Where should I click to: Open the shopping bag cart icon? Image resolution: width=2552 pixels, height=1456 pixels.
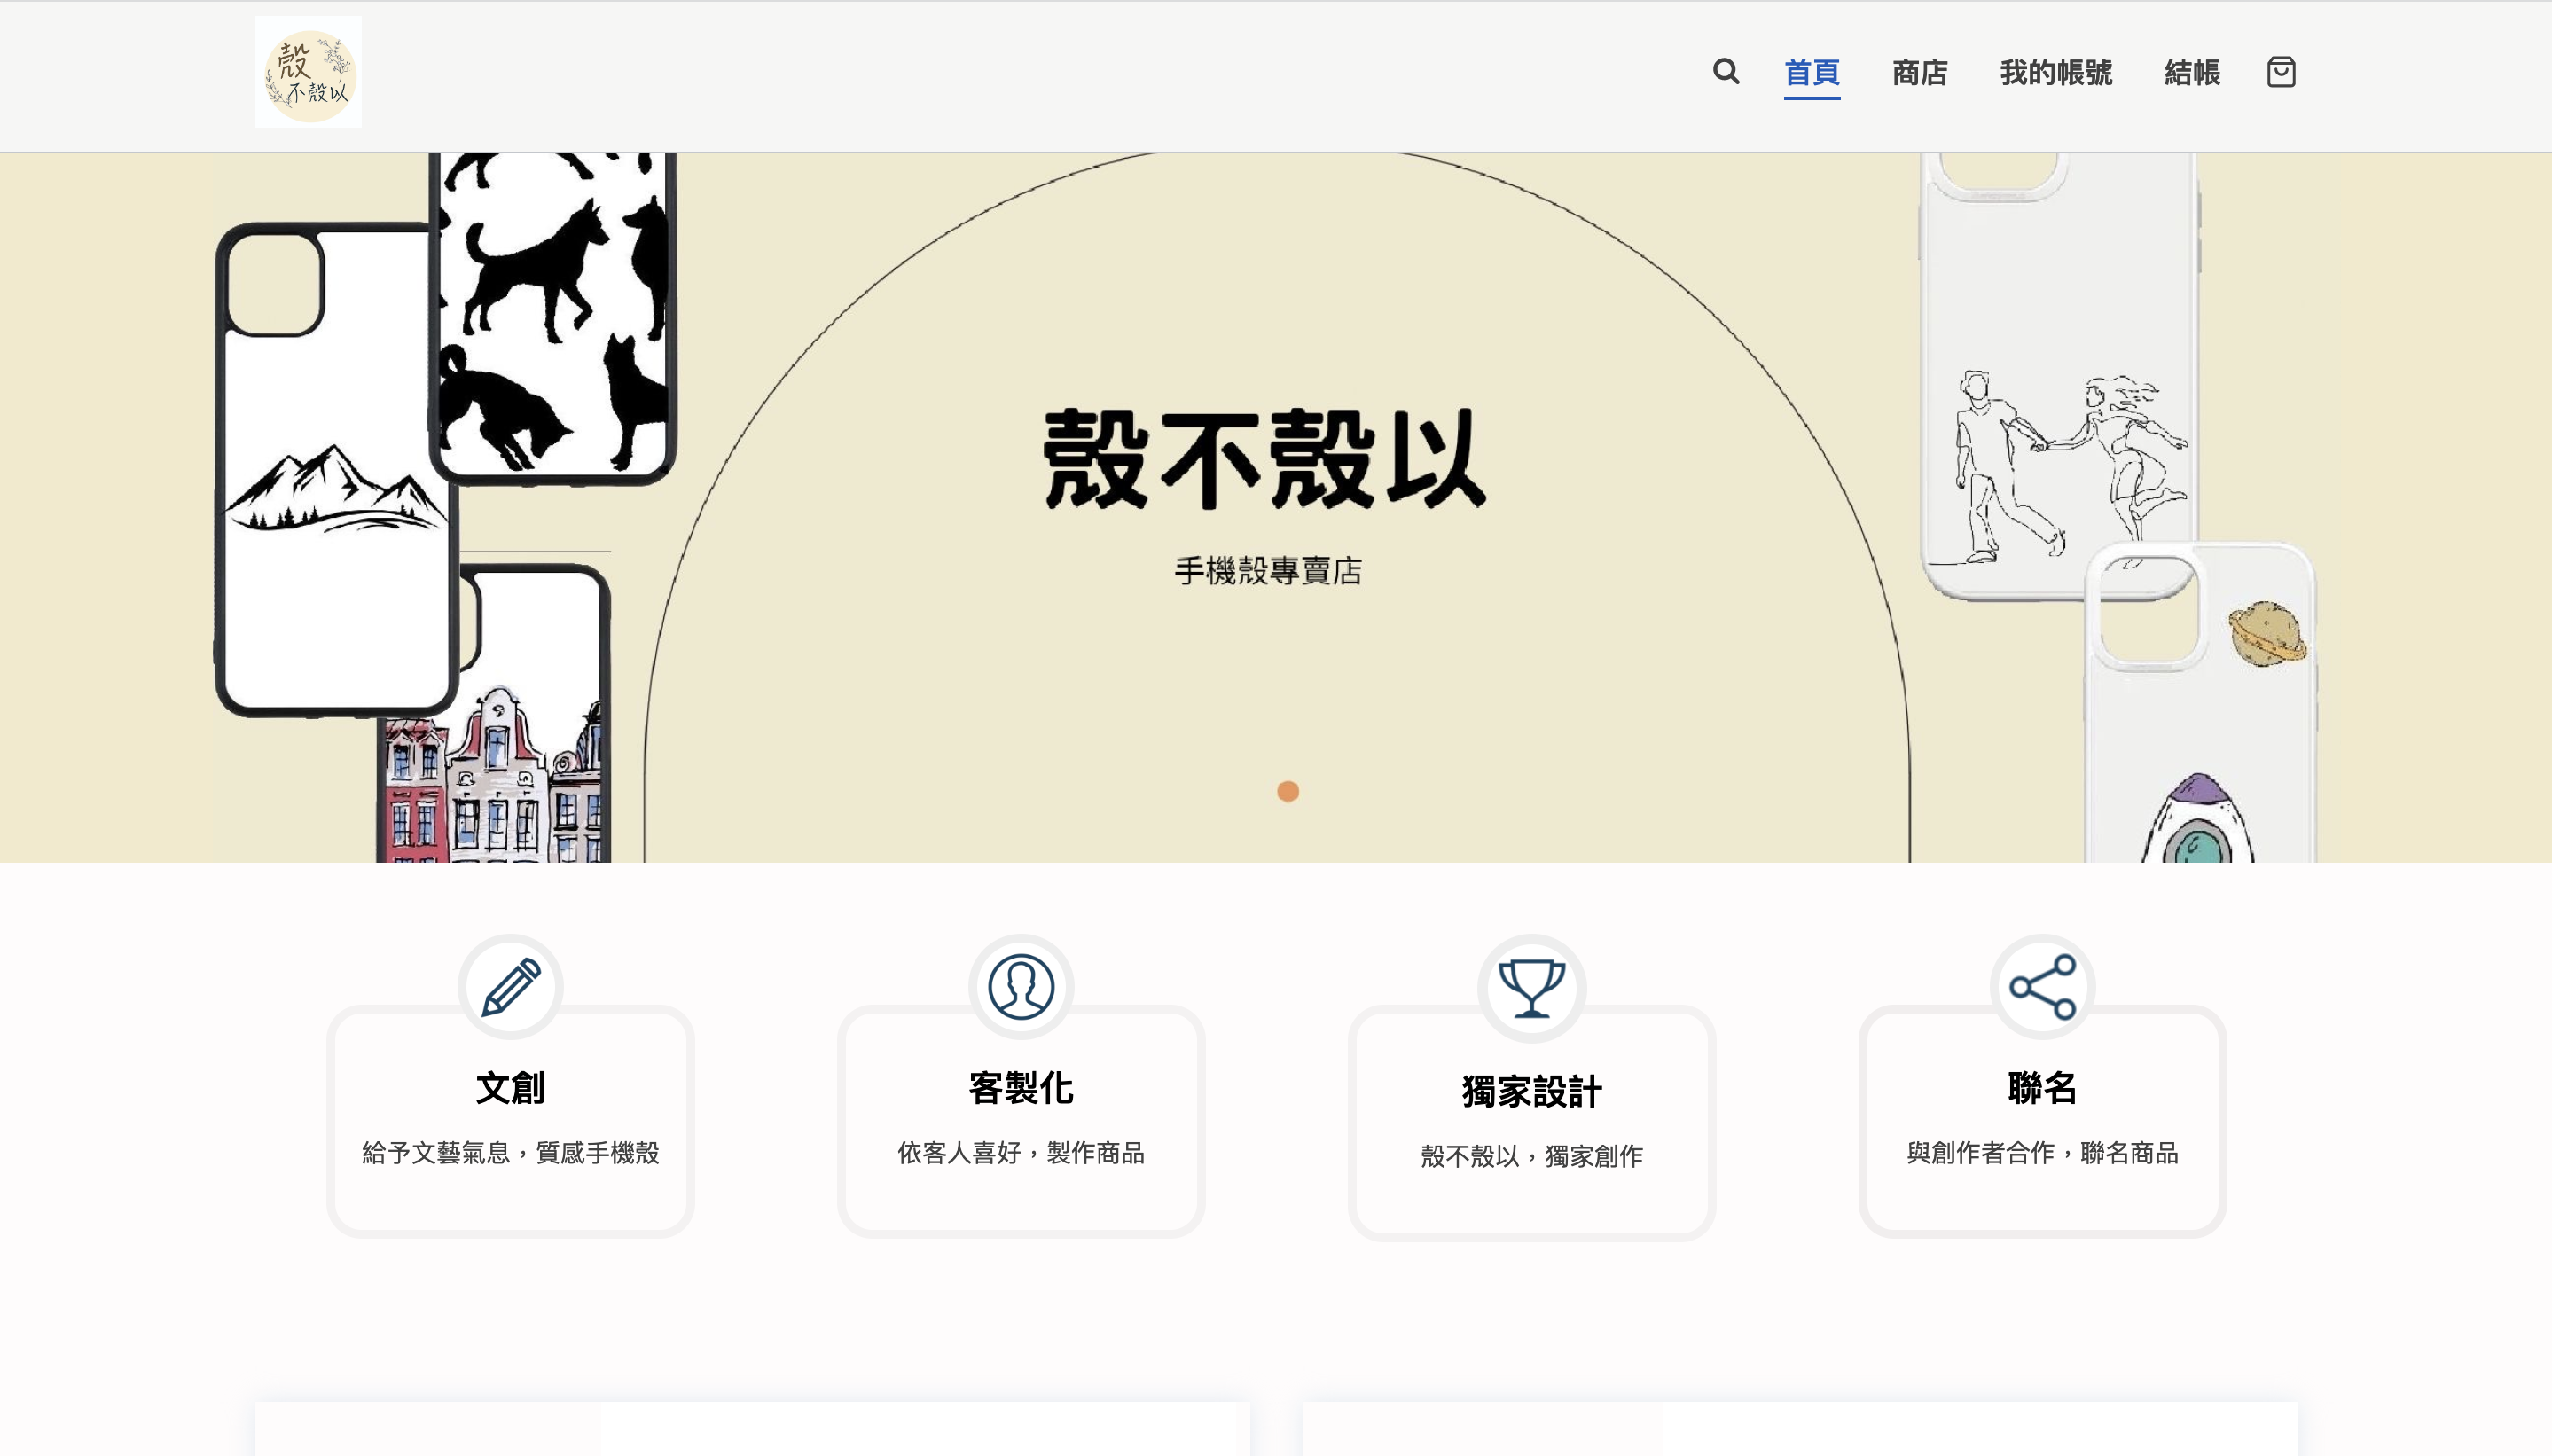(x=2281, y=72)
